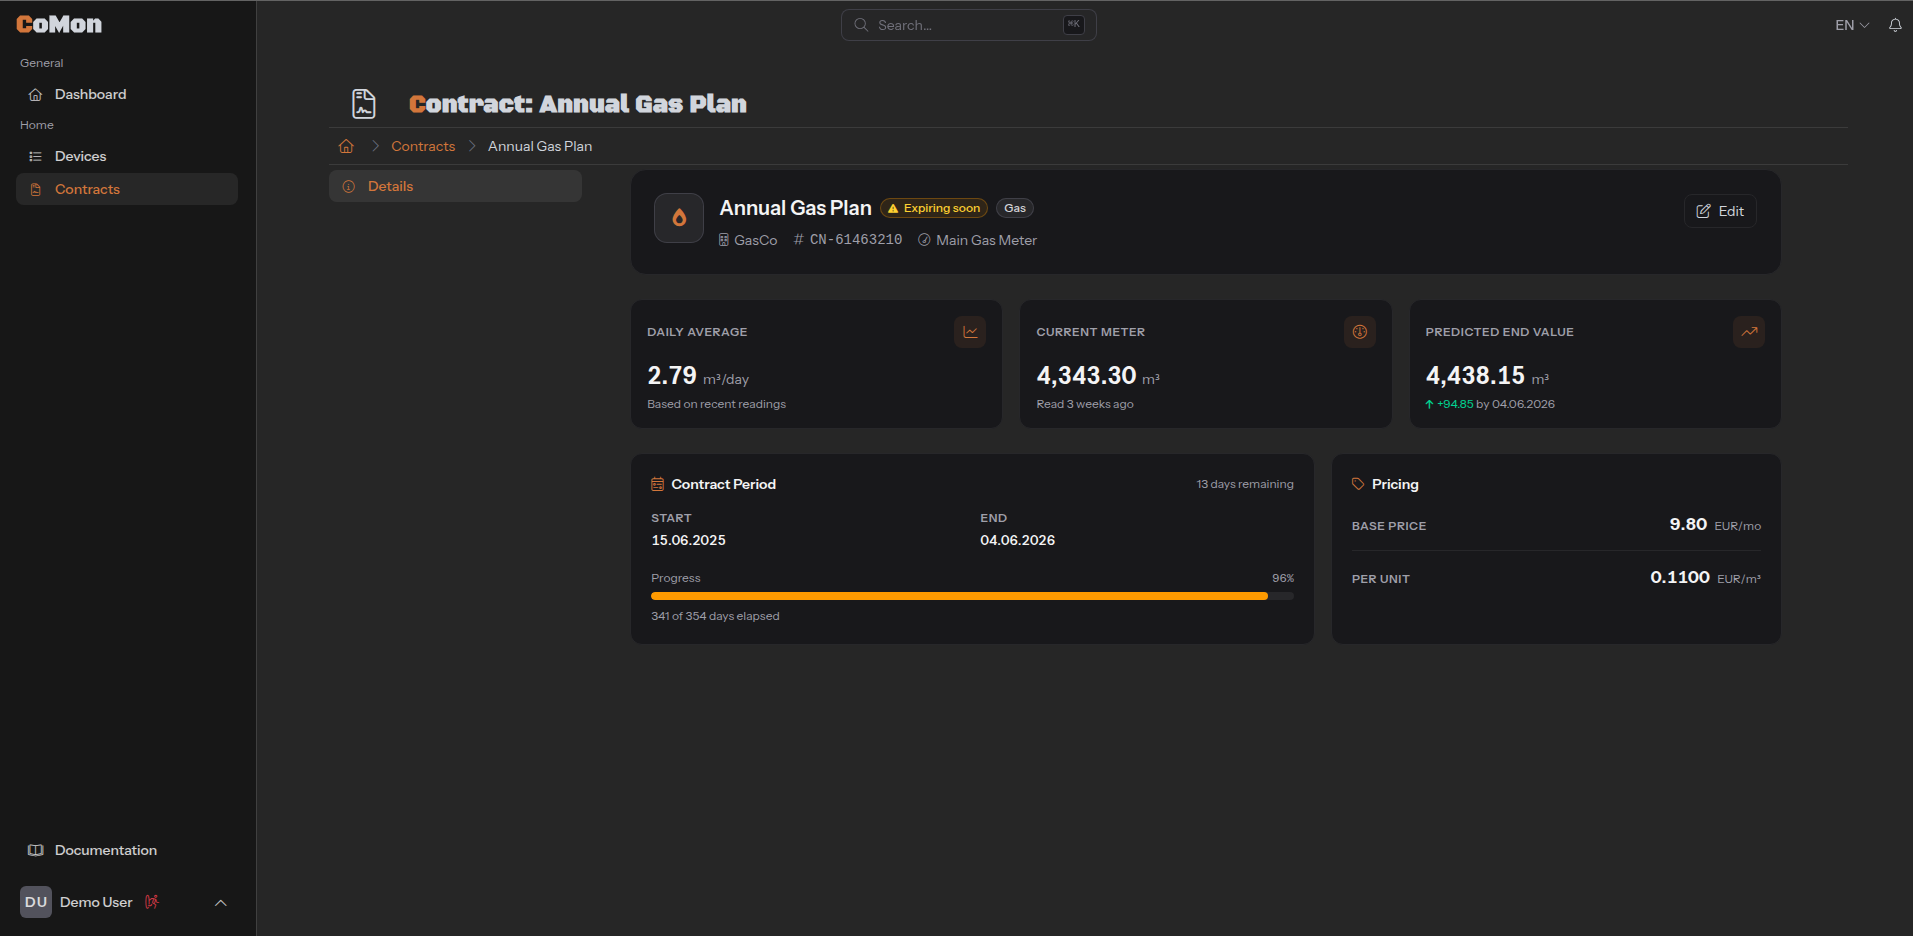Click the red icon next to Demo User

pyautogui.click(x=152, y=902)
